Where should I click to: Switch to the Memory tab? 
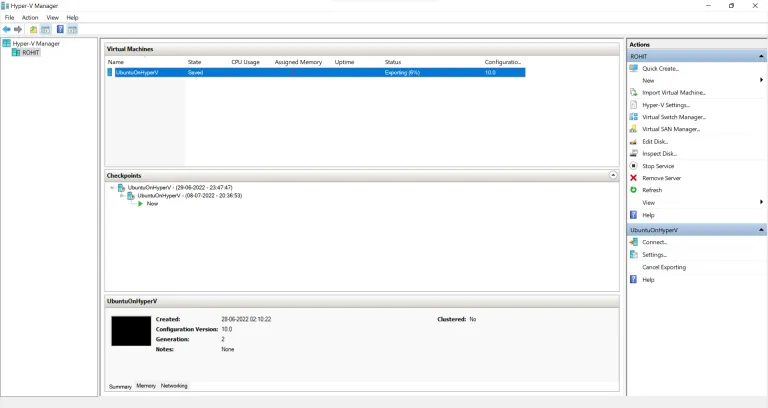coord(146,386)
